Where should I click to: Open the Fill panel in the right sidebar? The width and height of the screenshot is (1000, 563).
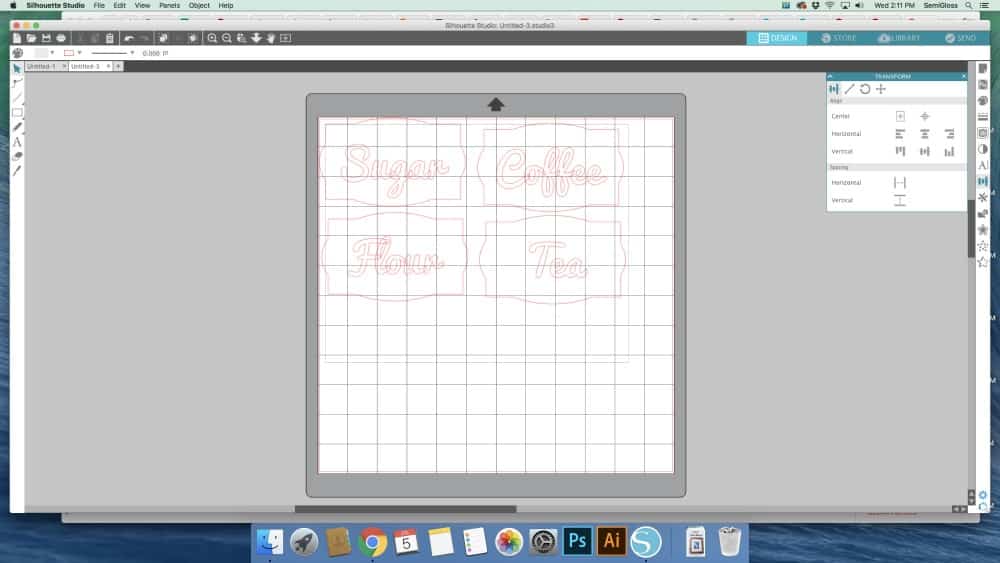pos(983,101)
